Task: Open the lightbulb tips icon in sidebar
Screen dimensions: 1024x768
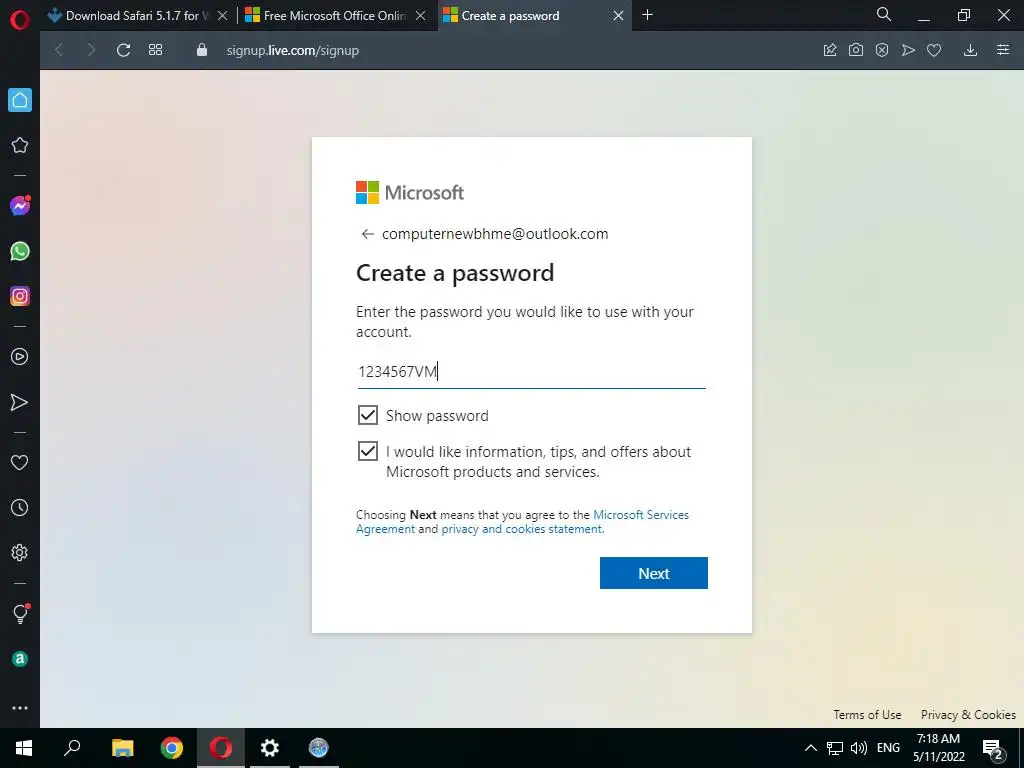Action: (x=20, y=614)
